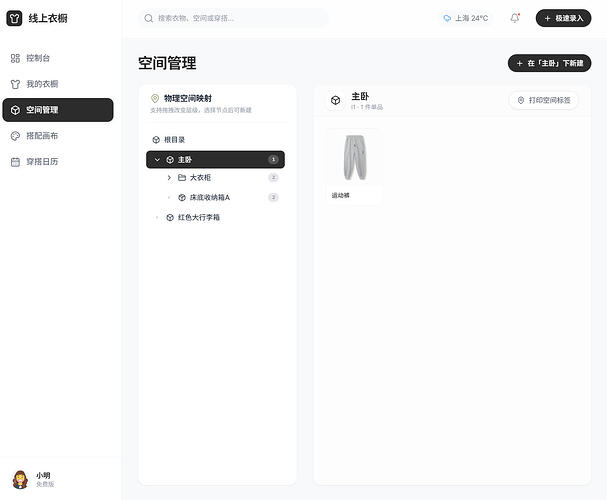Click the 小明 username text

[x=43, y=476]
